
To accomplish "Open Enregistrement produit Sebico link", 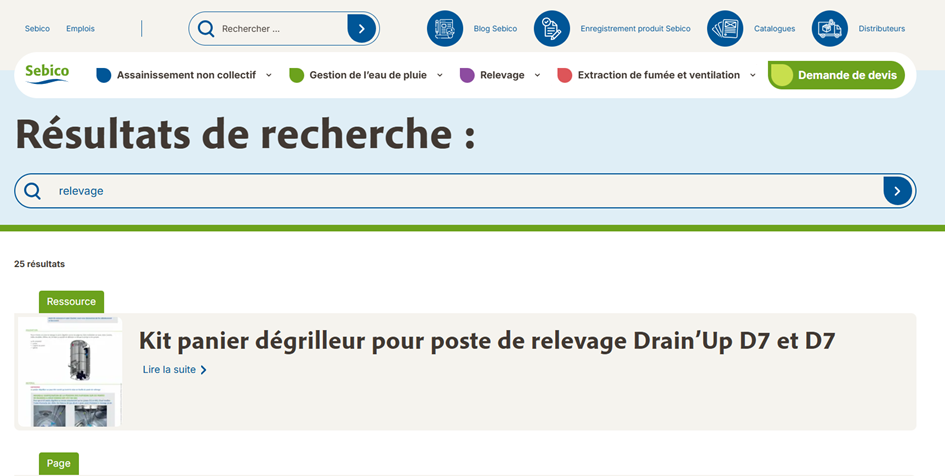I will point(635,28).
